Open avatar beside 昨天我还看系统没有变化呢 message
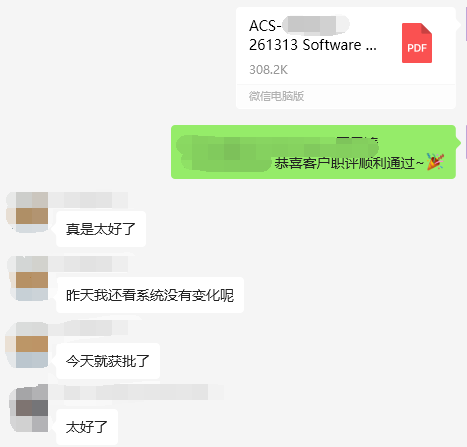This screenshot has width=467, height=447. 28,278
